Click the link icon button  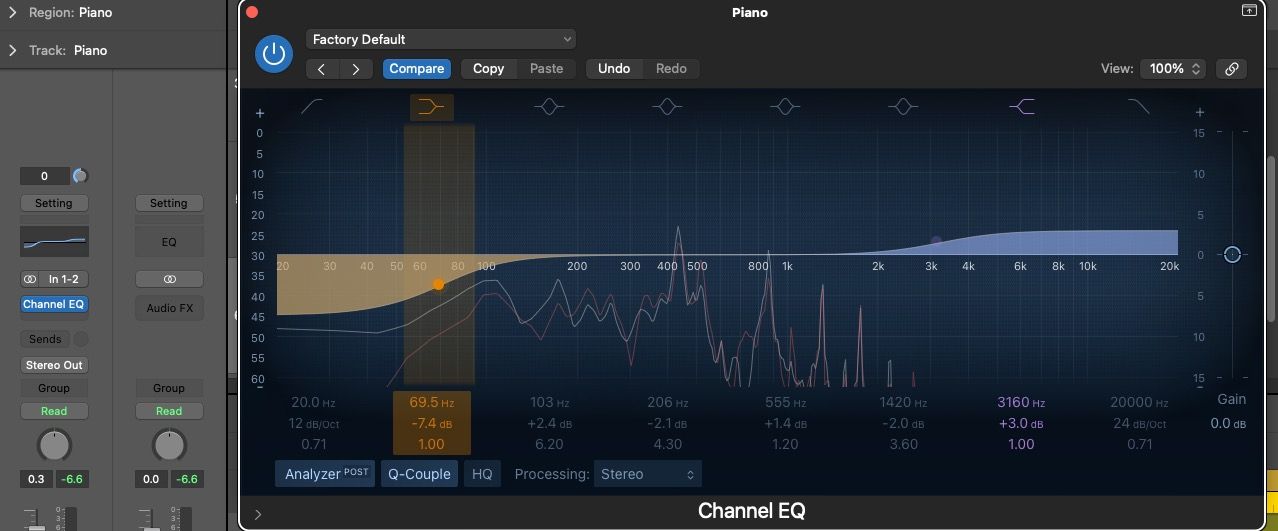[1232, 69]
